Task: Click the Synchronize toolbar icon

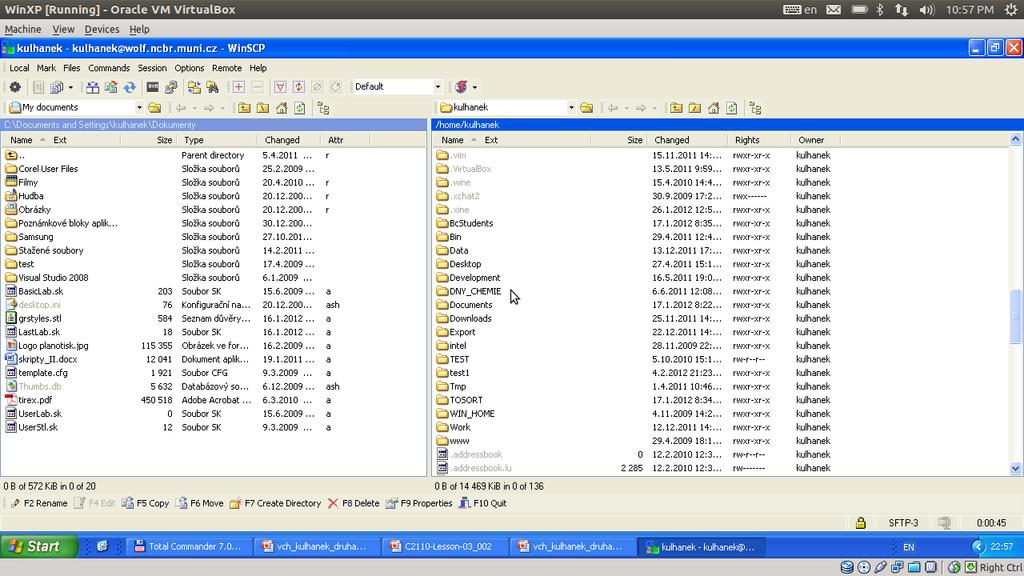Action: 111,87
